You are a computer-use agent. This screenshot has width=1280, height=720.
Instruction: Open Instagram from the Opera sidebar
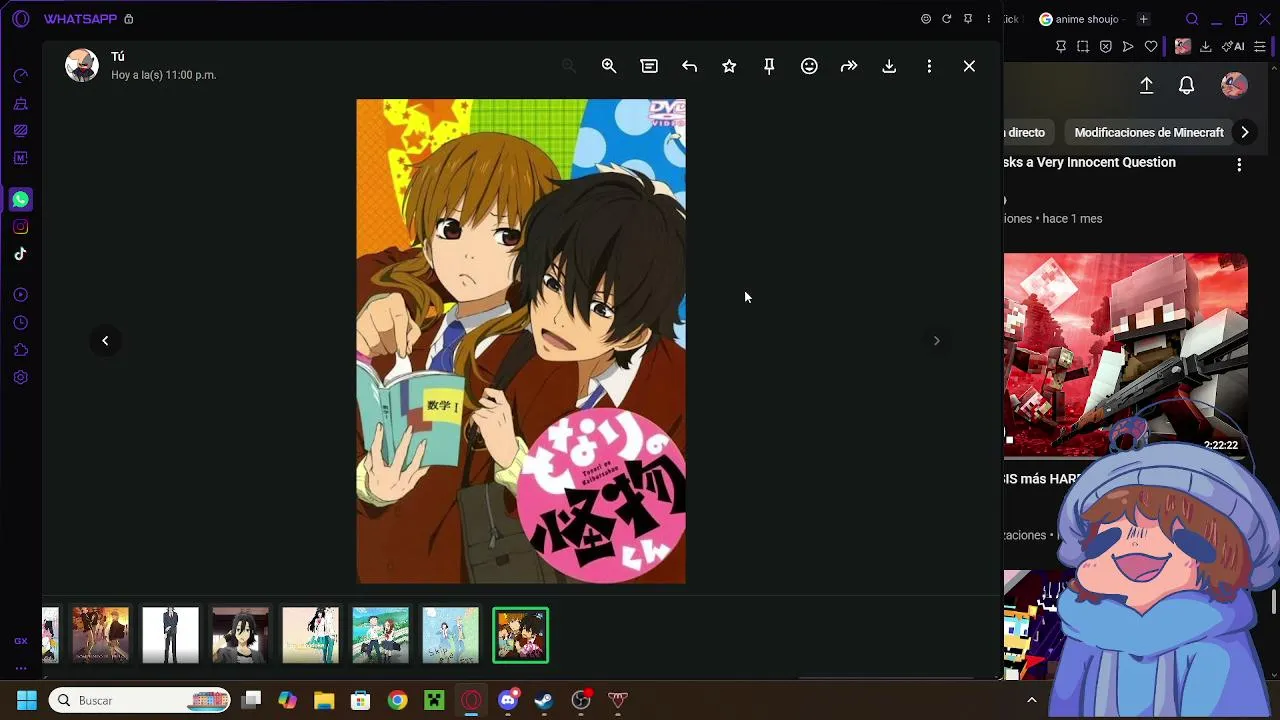21,227
